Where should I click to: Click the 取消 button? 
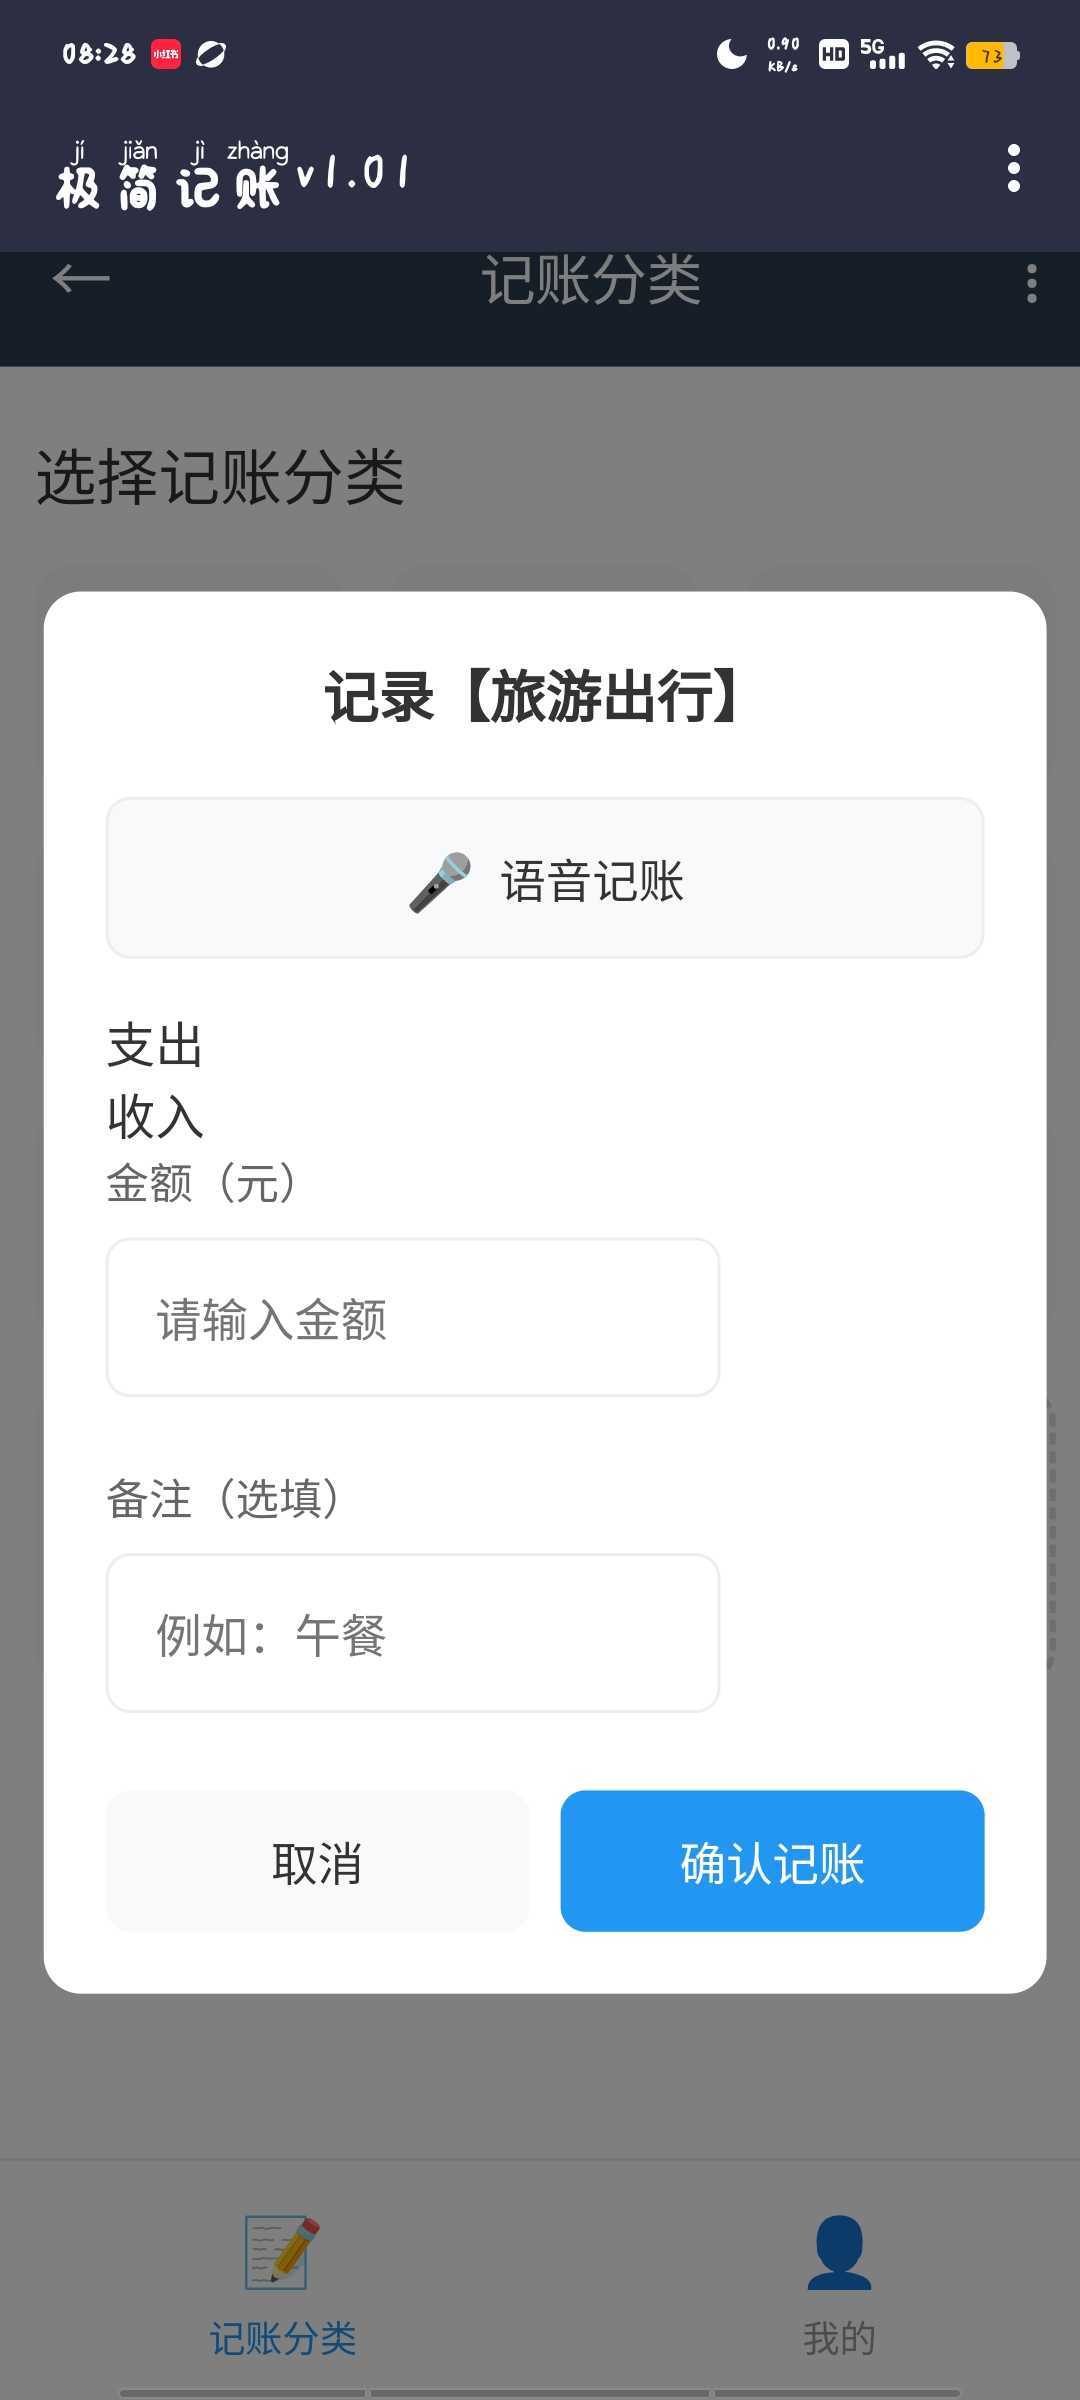317,1861
